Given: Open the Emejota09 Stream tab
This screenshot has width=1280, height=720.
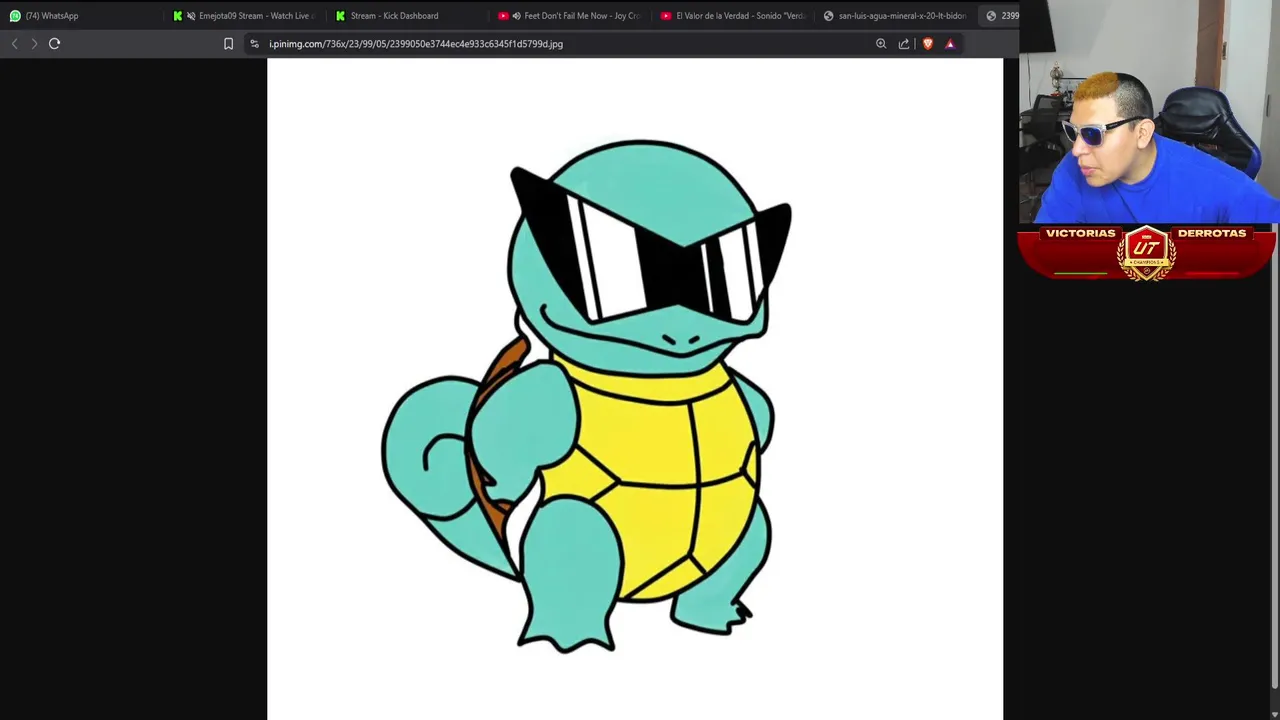Looking at the screenshot, I should (245, 16).
